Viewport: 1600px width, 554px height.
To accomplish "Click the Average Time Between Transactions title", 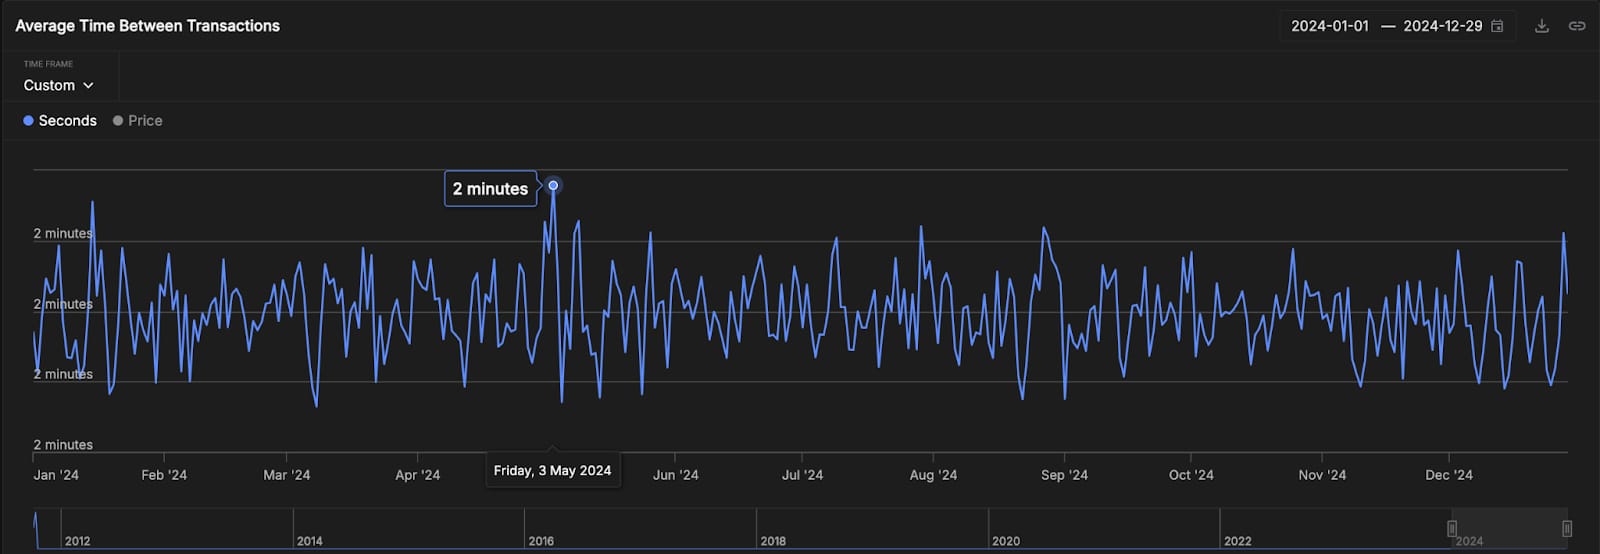I will 148,26.
